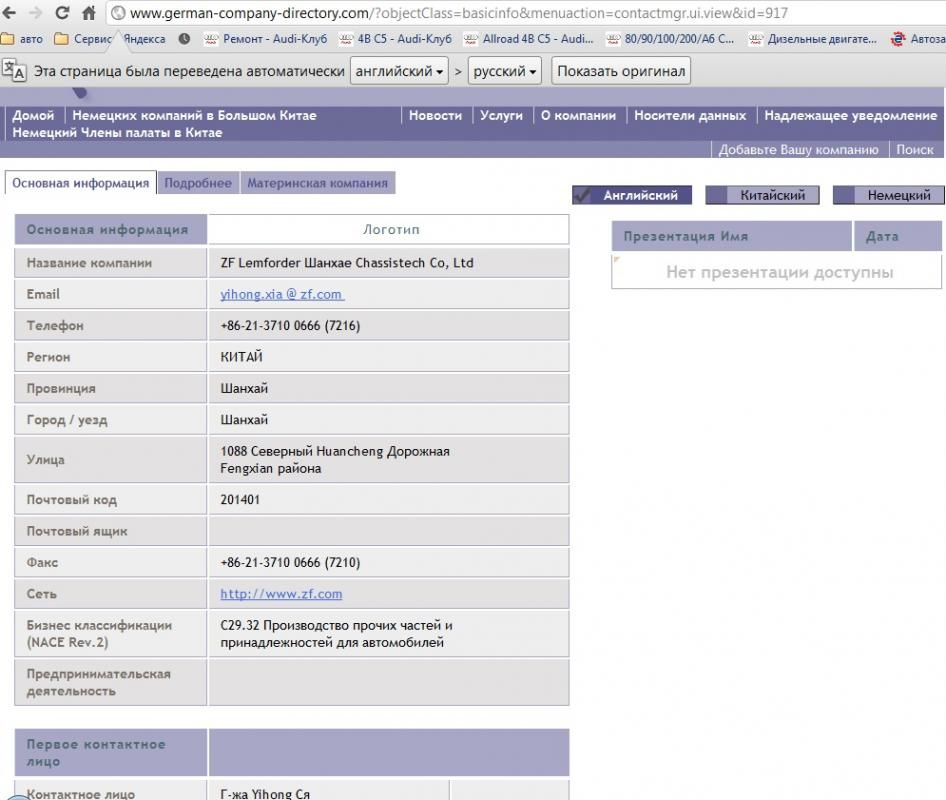
Task: Click 'Презентация Имя' column header
Action: (732, 236)
